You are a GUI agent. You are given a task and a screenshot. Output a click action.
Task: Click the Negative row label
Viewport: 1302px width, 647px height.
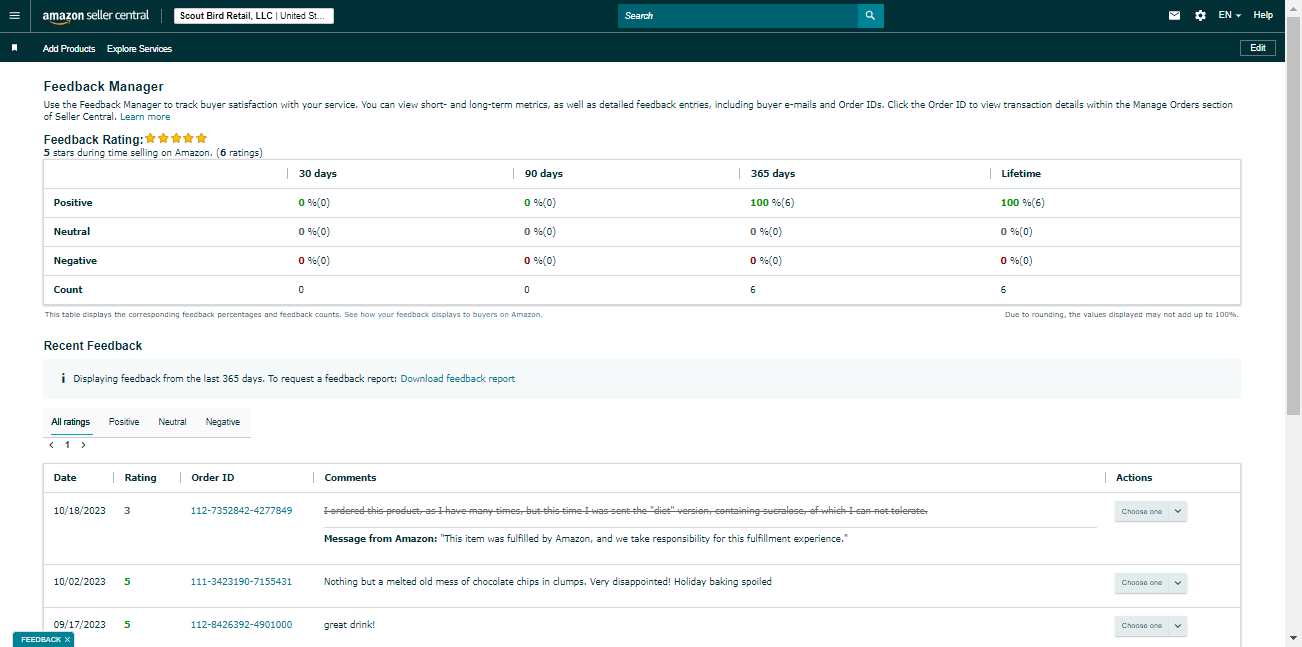[x=75, y=261]
